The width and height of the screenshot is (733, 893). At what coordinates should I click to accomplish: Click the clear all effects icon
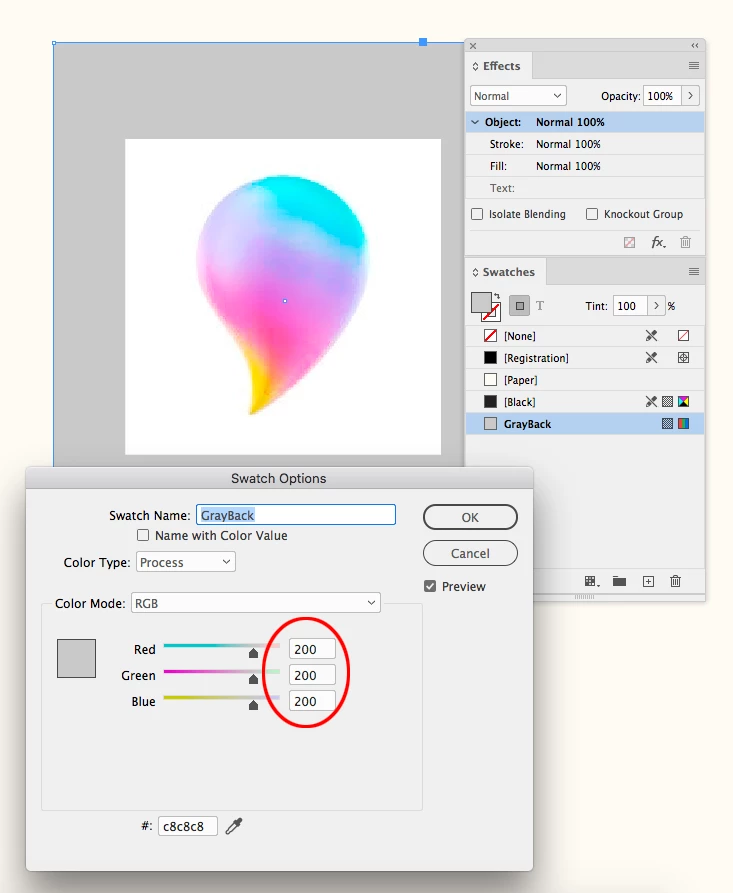pos(629,243)
